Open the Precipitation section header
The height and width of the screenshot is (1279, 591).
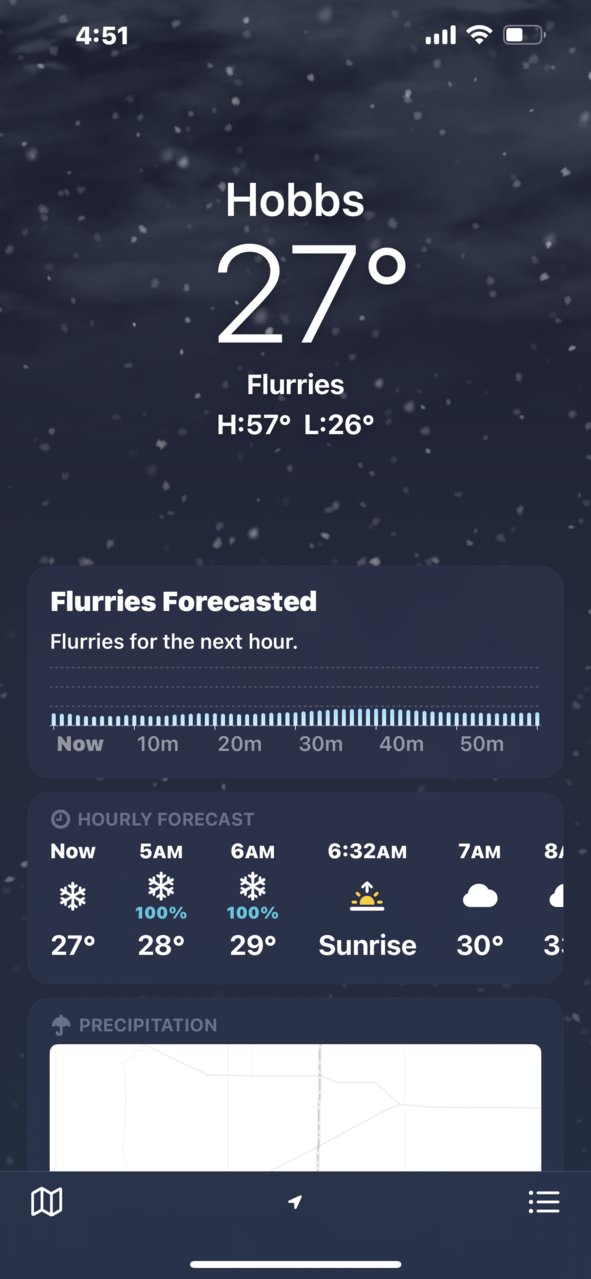tap(134, 1025)
